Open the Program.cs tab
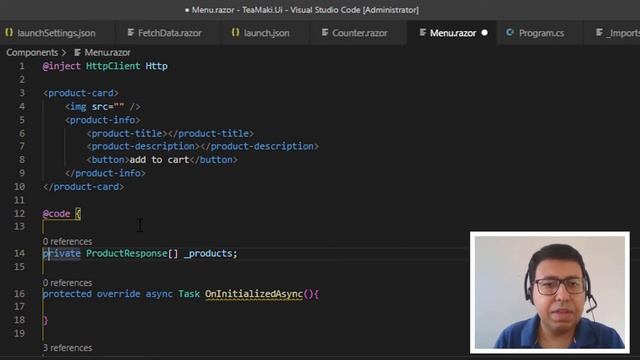This screenshot has width=640, height=360. point(536,33)
